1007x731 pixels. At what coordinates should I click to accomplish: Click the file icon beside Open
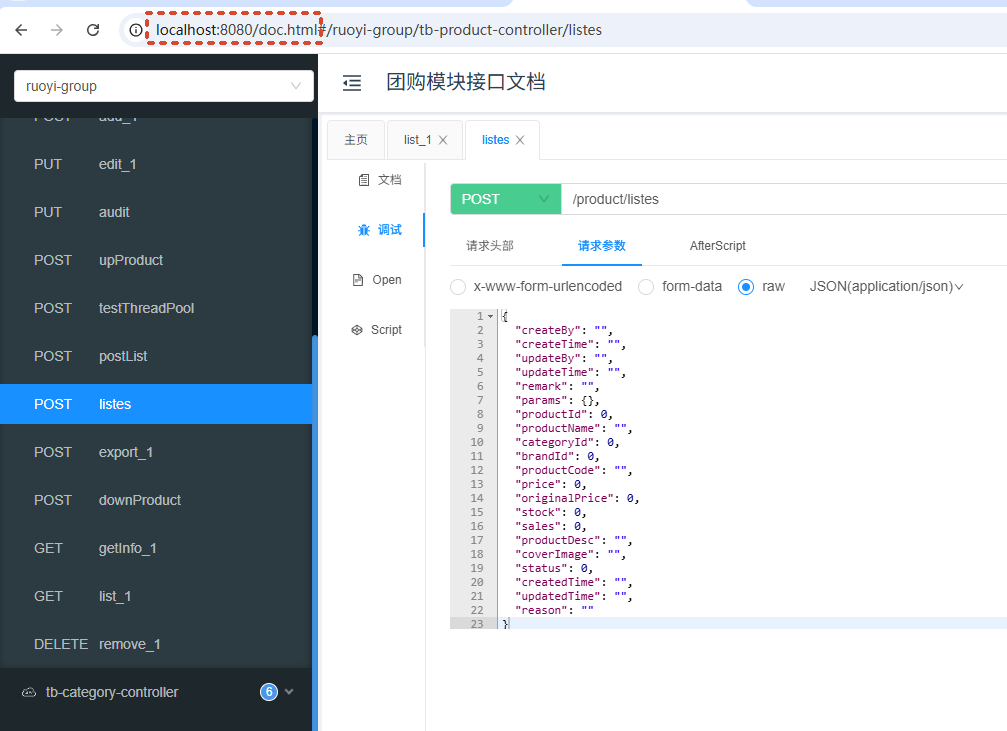tap(358, 280)
